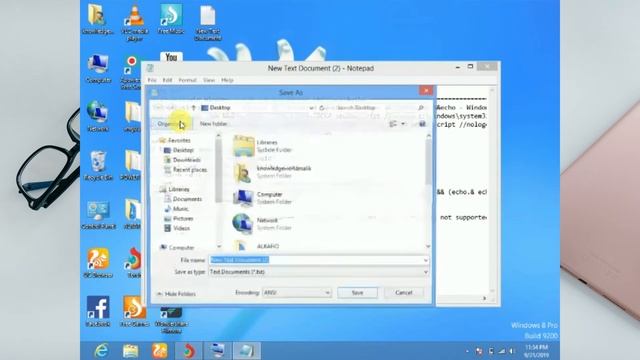Screen dimensions: 640x360
Task: Open Notepad Help menu
Action: pos(227,80)
